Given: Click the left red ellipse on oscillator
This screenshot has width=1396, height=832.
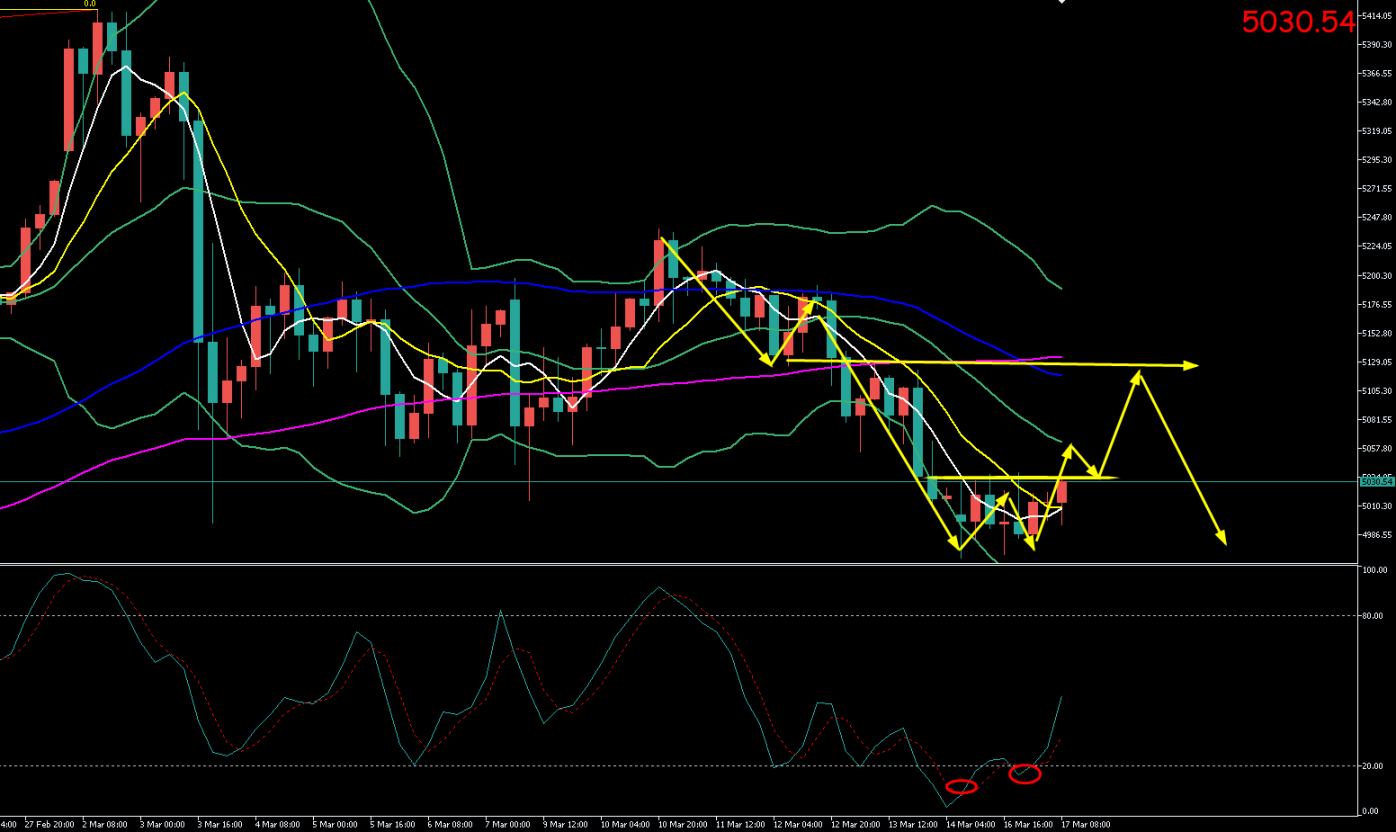Looking at the screenshot, I should pyautogui.click(x=961, y=787).
